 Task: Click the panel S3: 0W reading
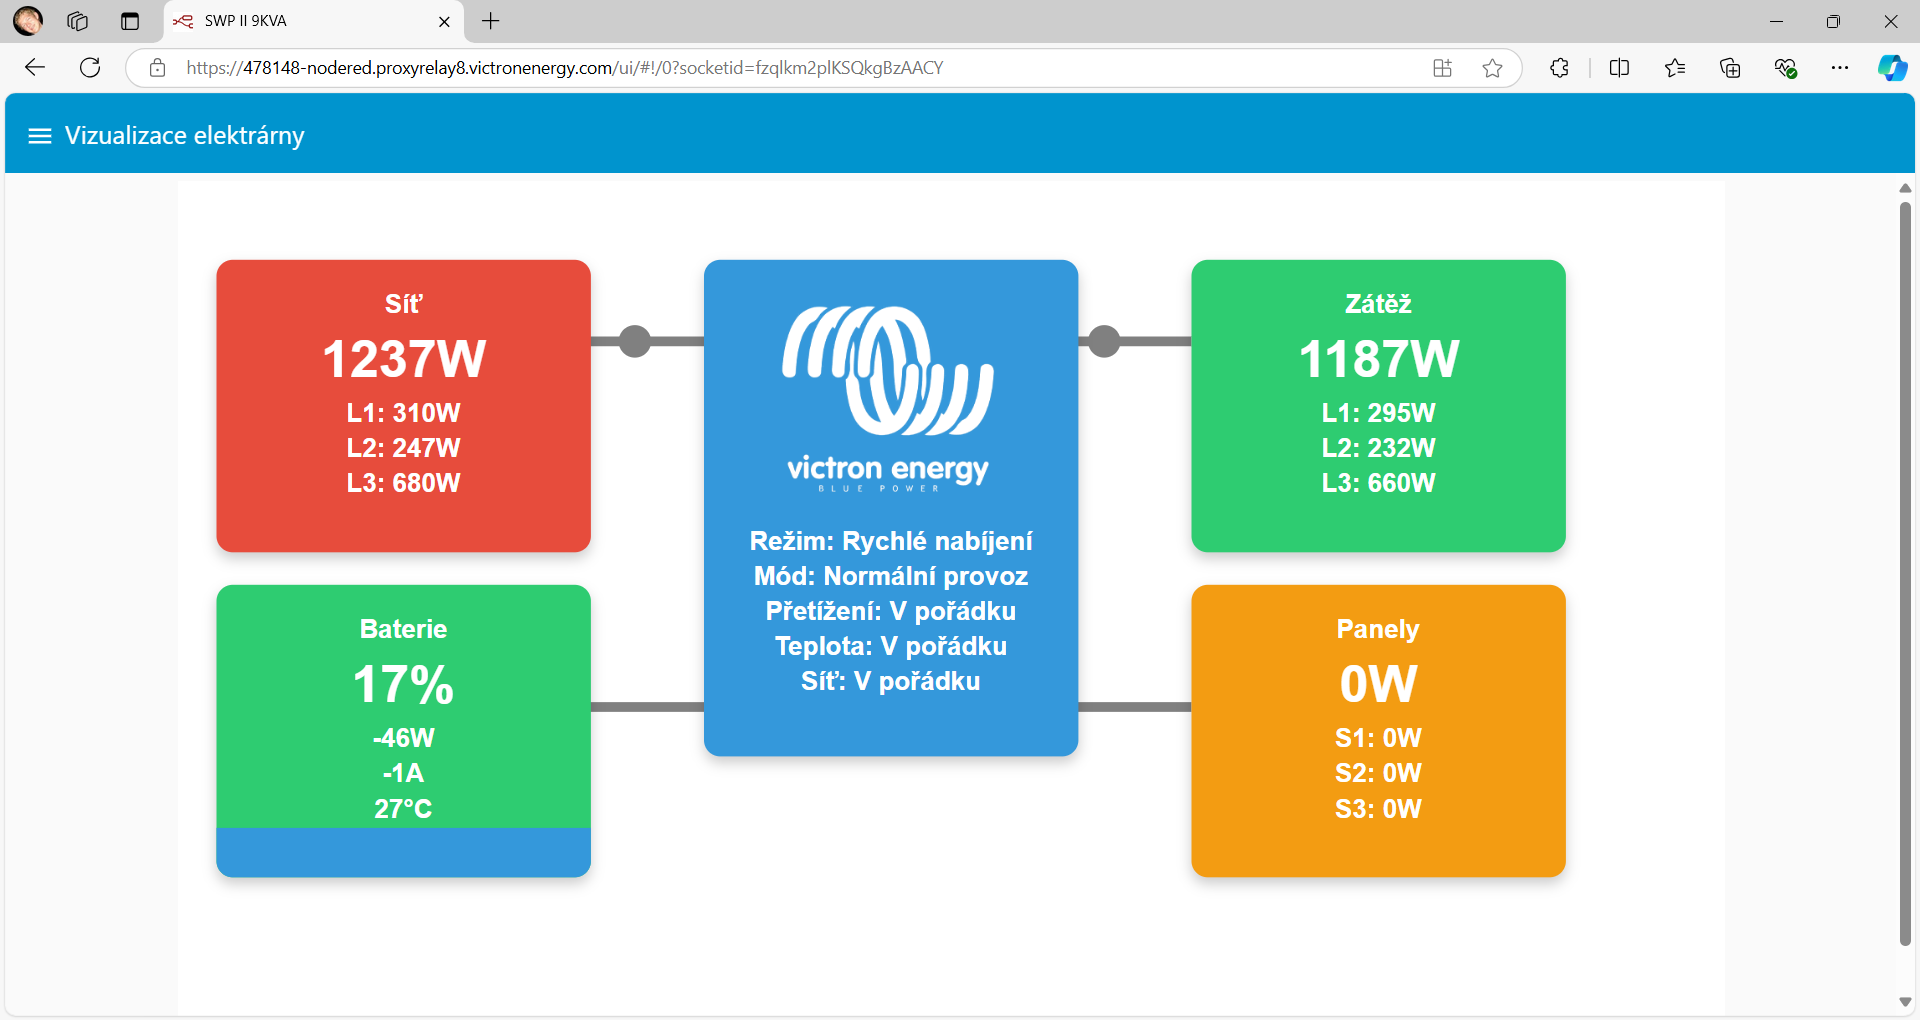point(1378,809)
